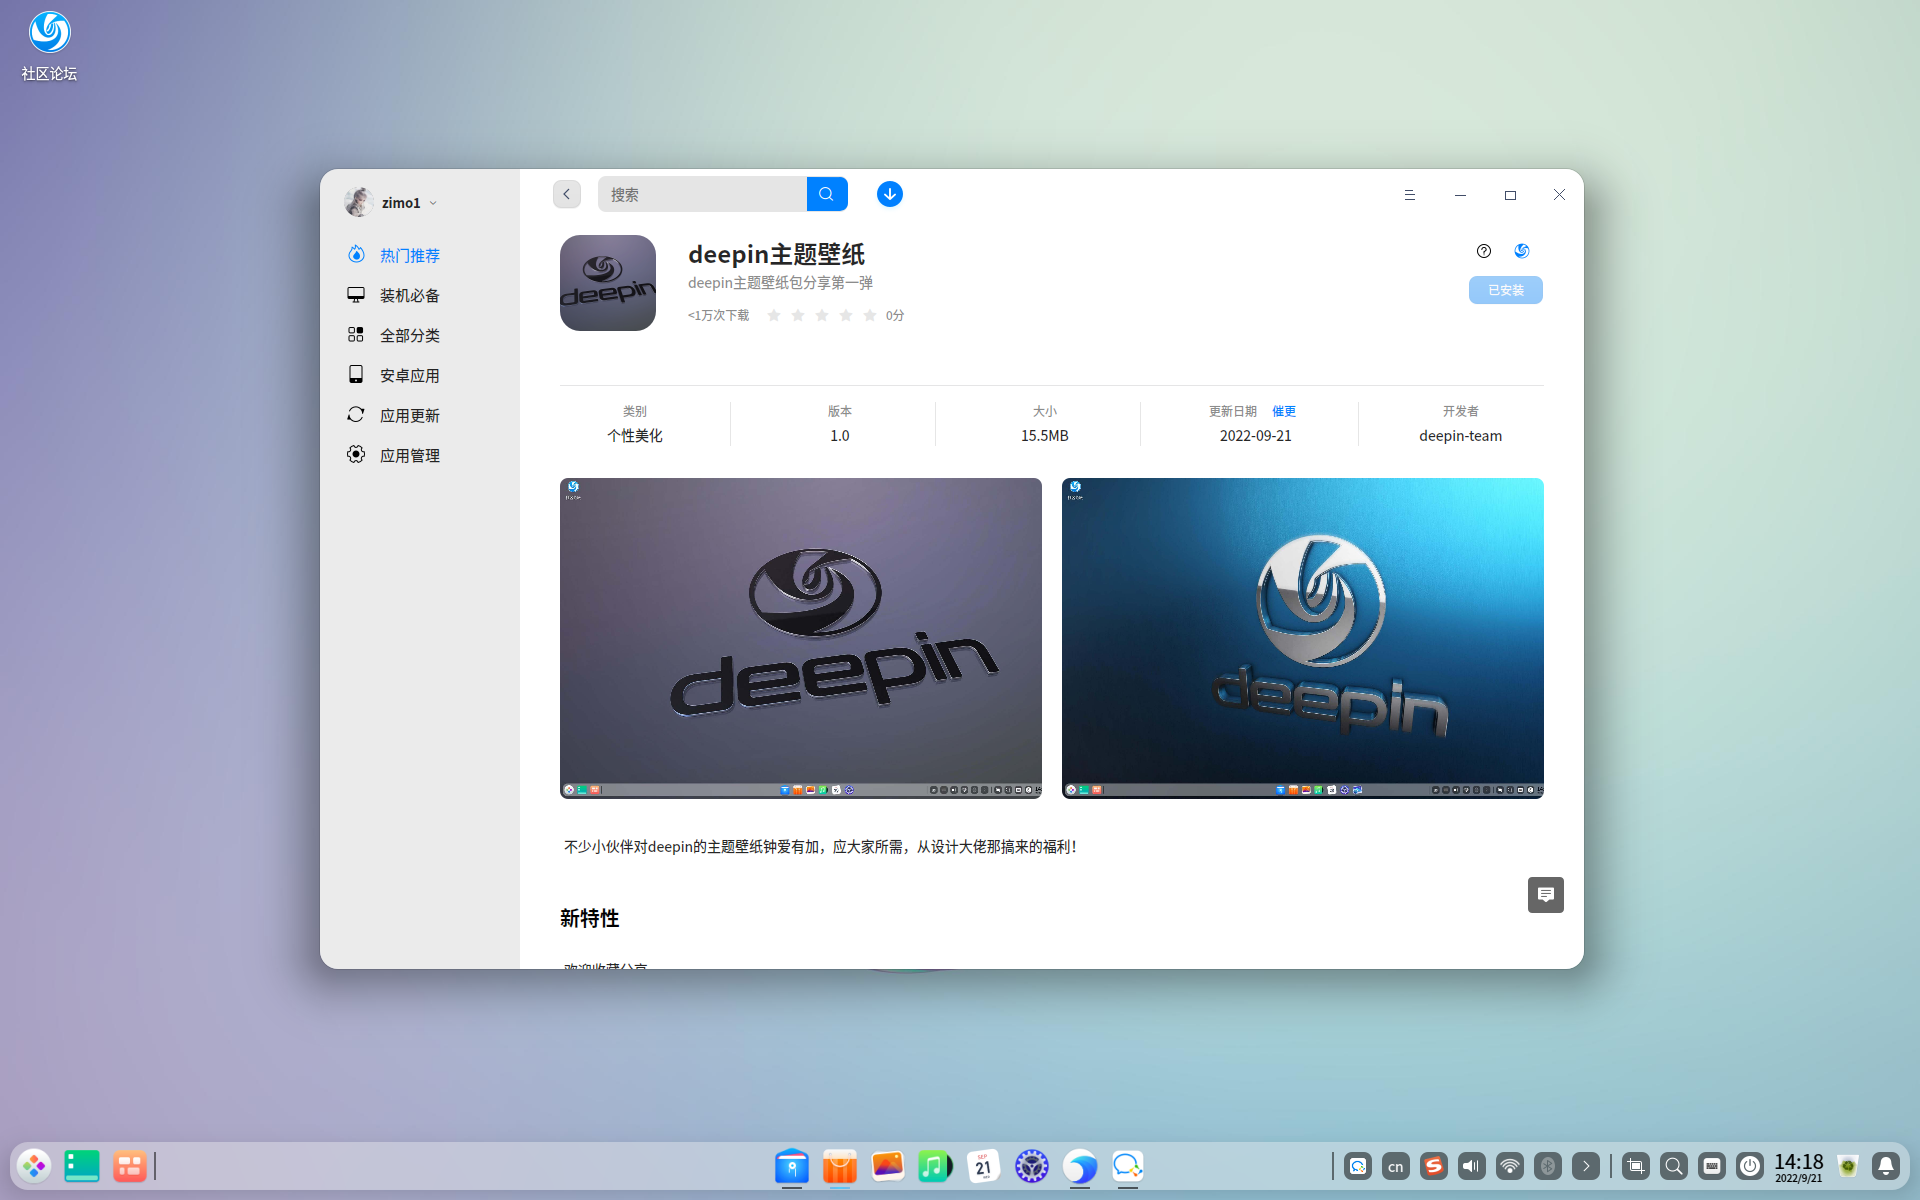
Task: Open the browser dock icon
Action: 1080,1166
